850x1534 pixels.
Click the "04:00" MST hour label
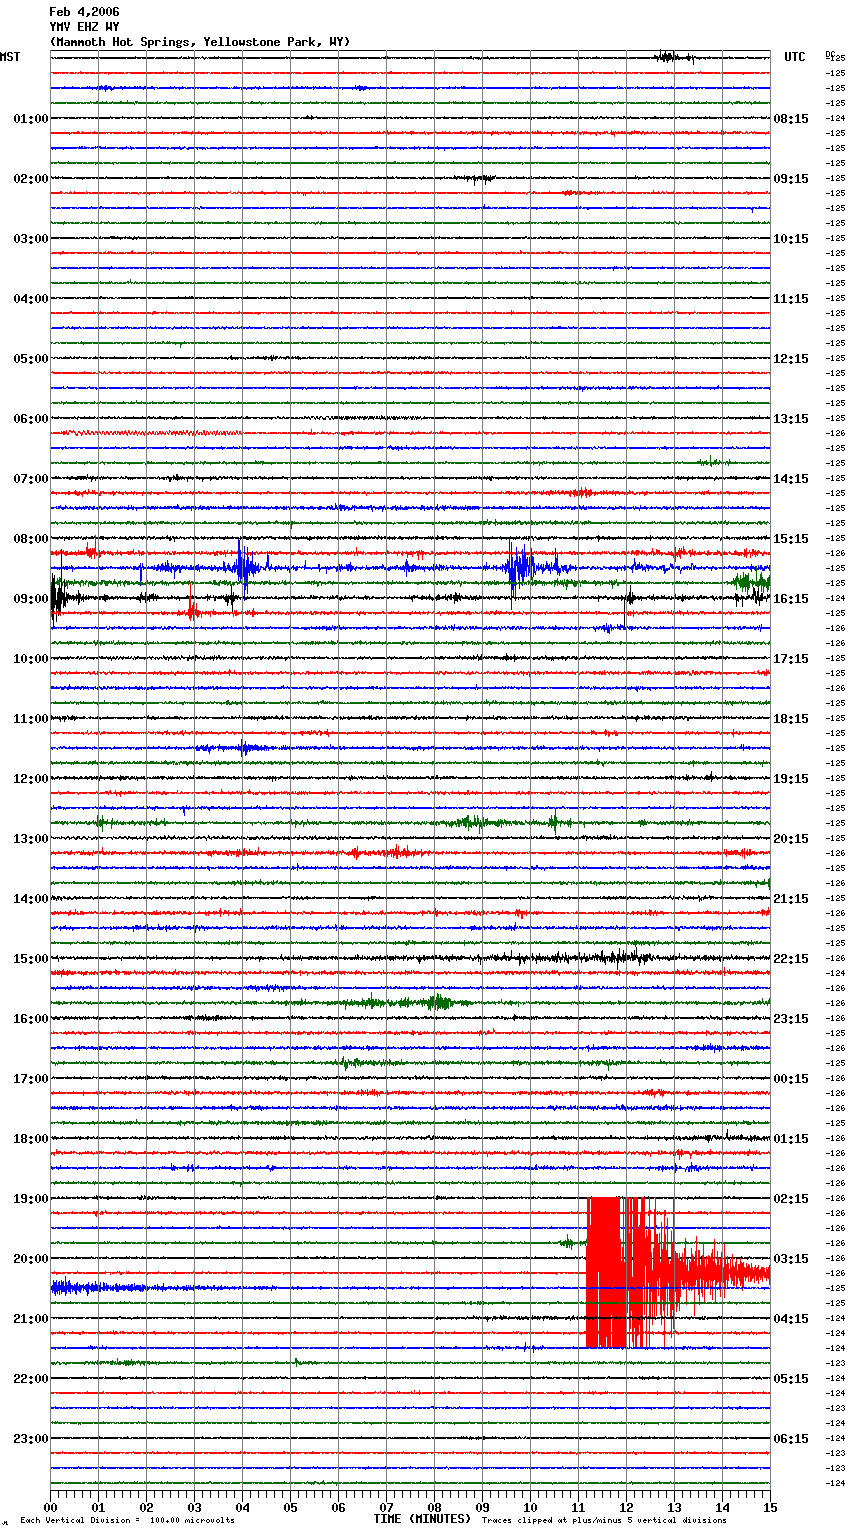point(30,299)
